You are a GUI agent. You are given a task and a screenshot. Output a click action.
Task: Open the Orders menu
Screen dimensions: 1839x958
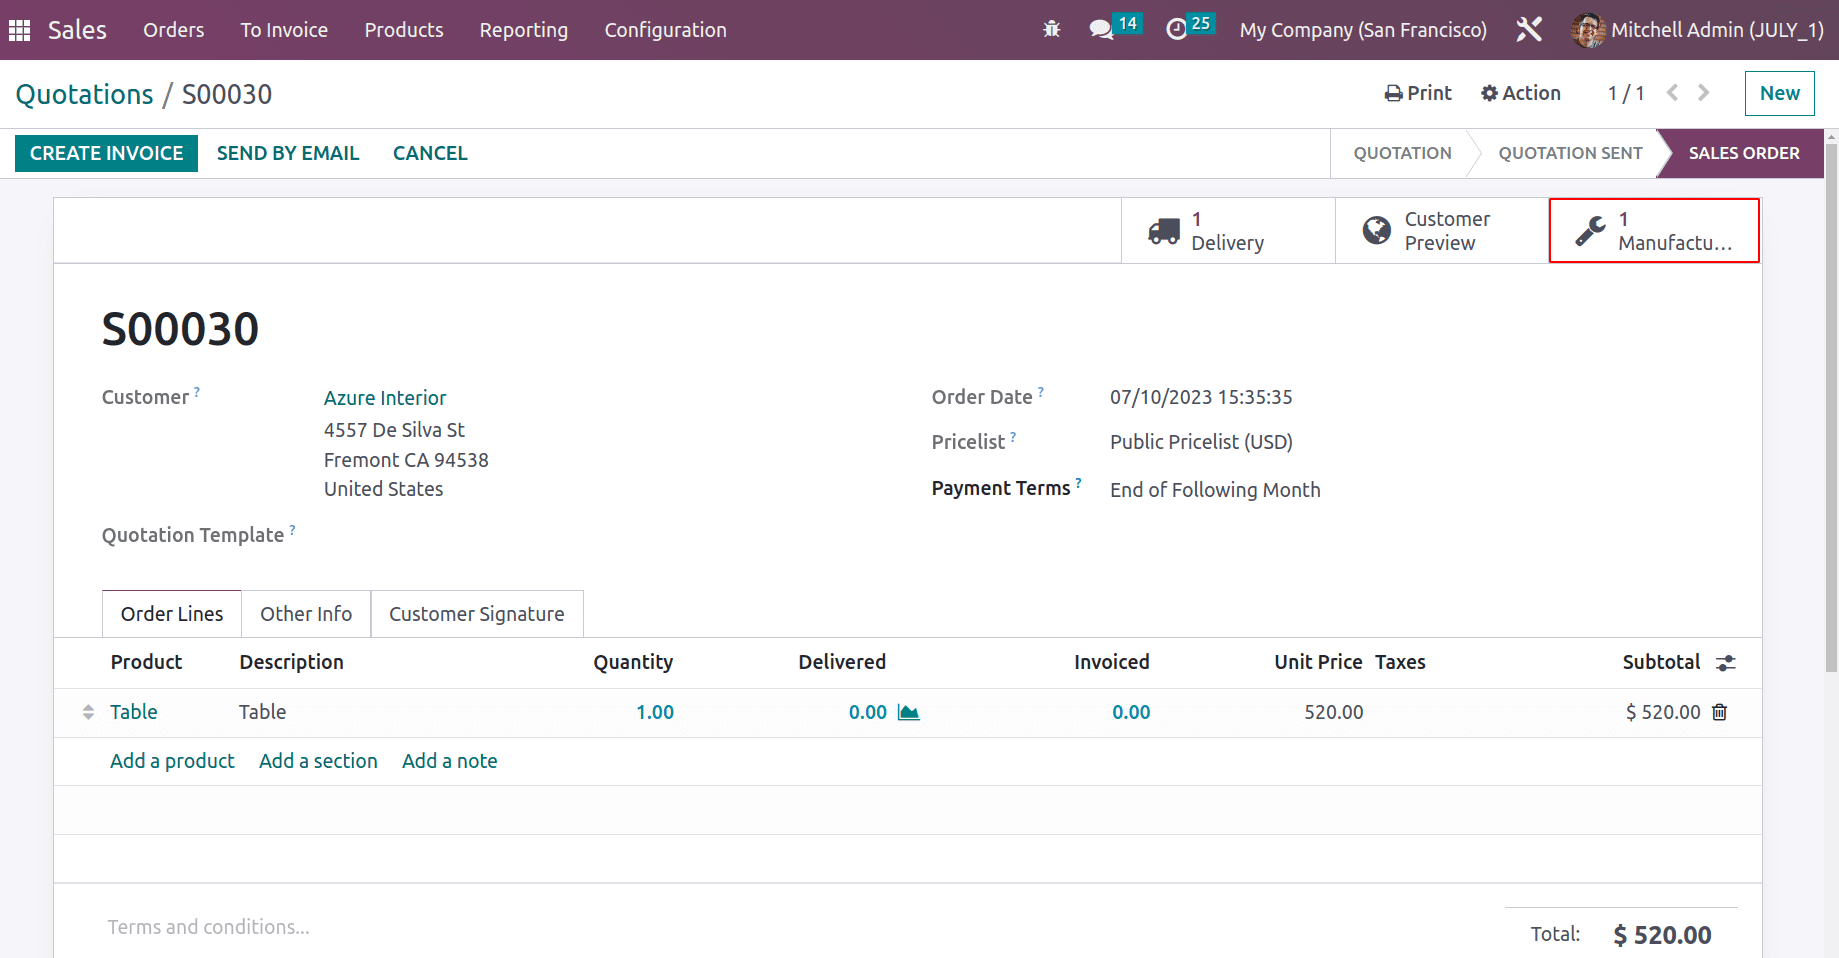174,30
